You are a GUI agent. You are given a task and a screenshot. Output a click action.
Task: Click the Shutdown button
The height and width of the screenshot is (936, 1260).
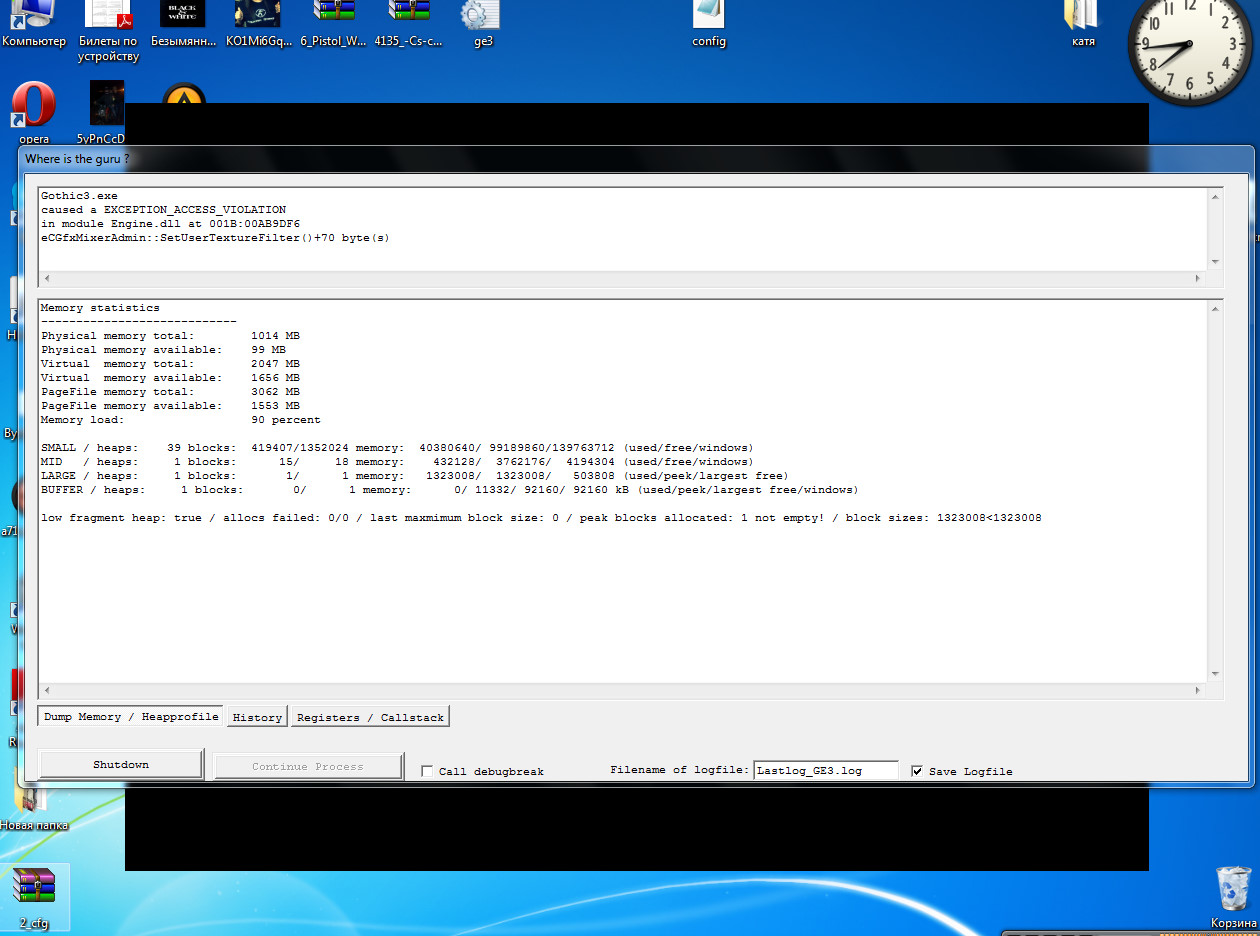(x=121, y=765)
